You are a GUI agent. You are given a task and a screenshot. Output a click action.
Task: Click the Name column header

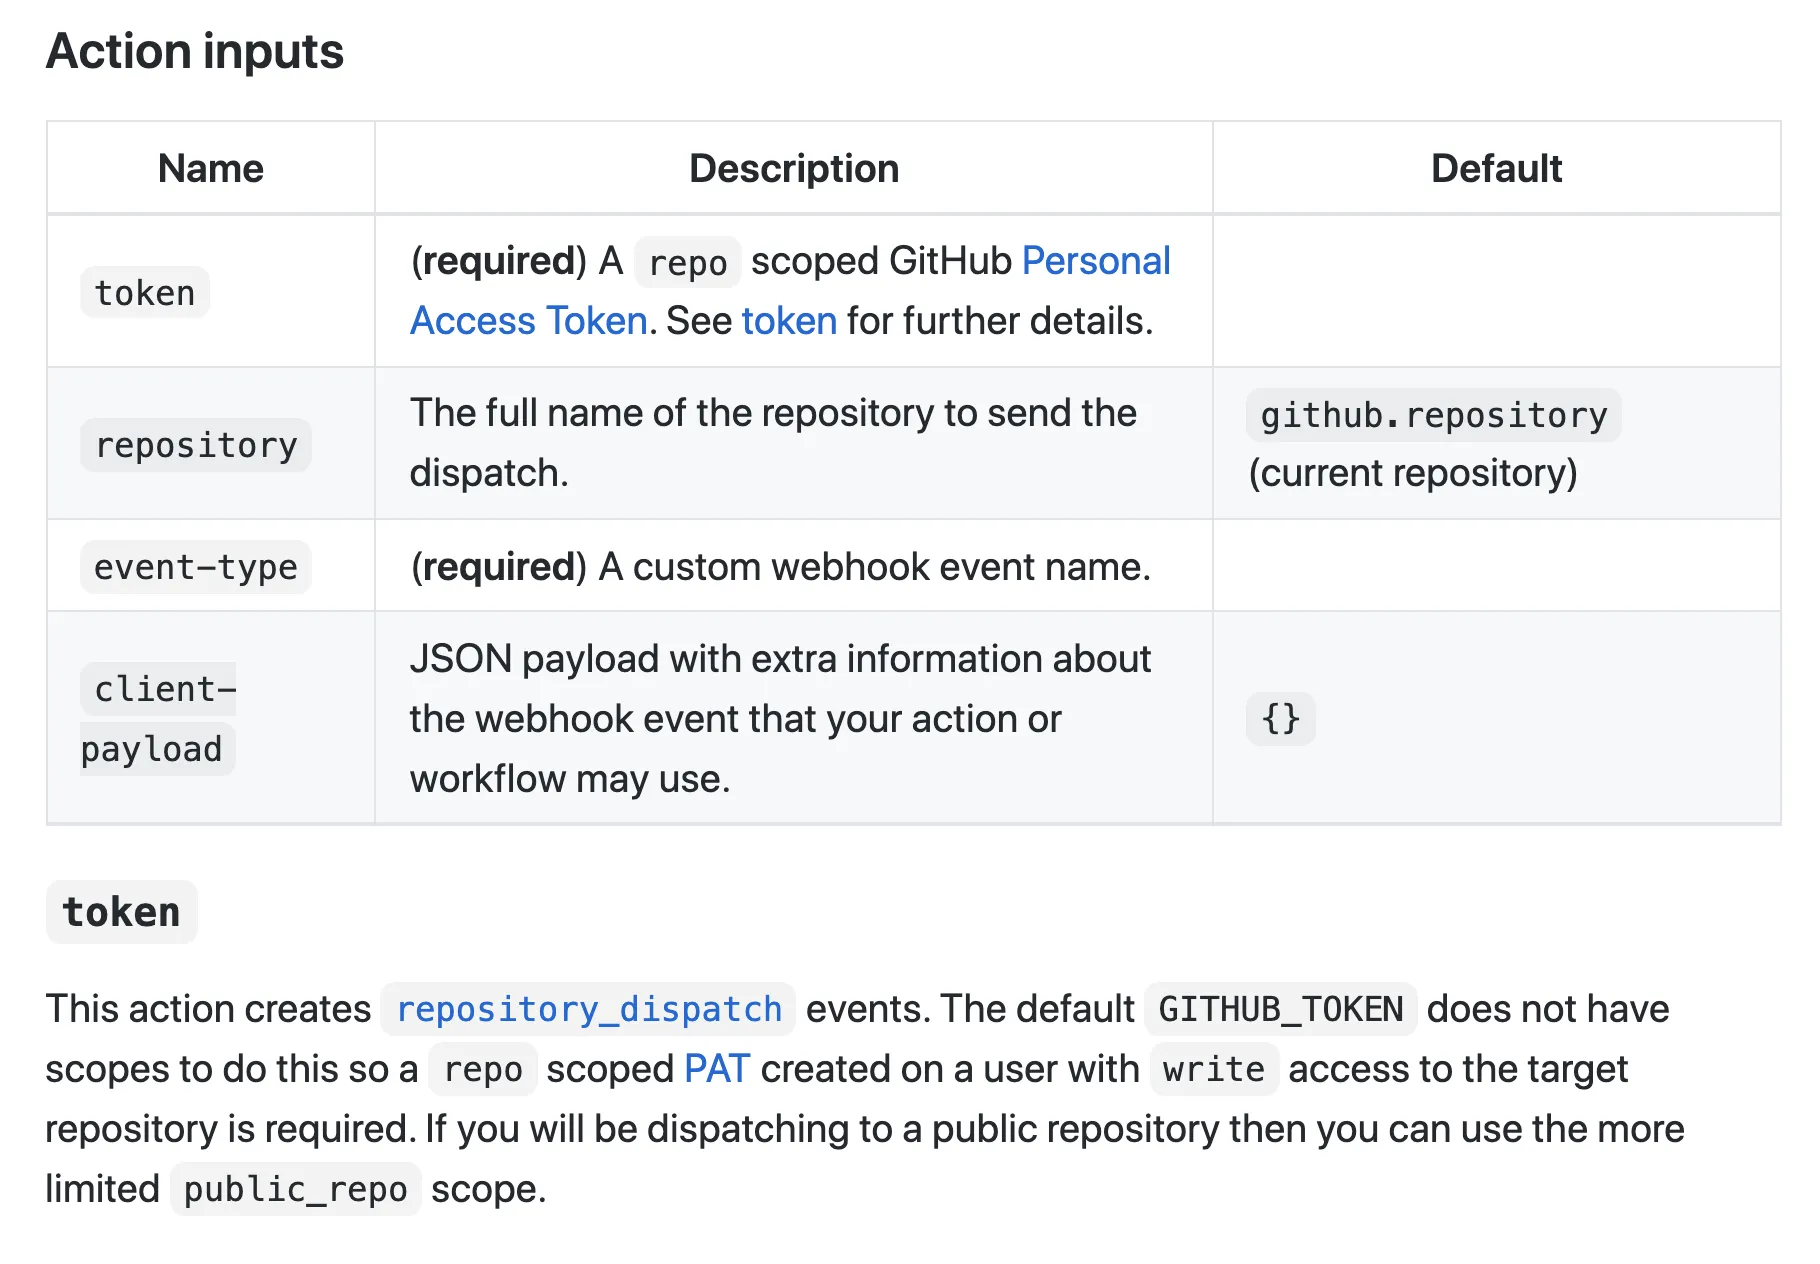pyautogui.click(x=211, y=168)
